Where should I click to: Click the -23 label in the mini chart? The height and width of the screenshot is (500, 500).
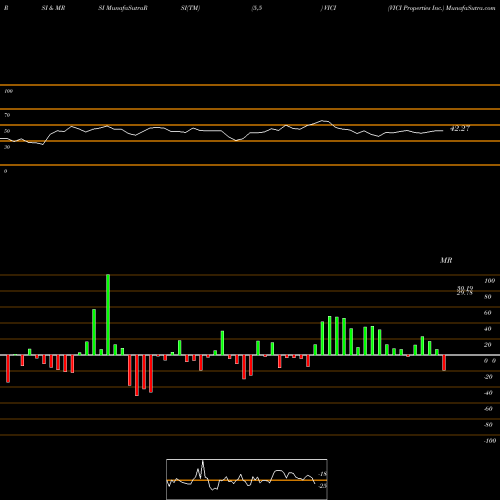323,486
